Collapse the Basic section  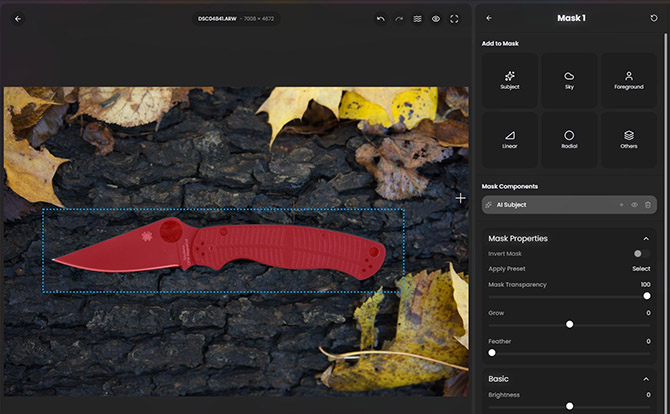(646, 380)
